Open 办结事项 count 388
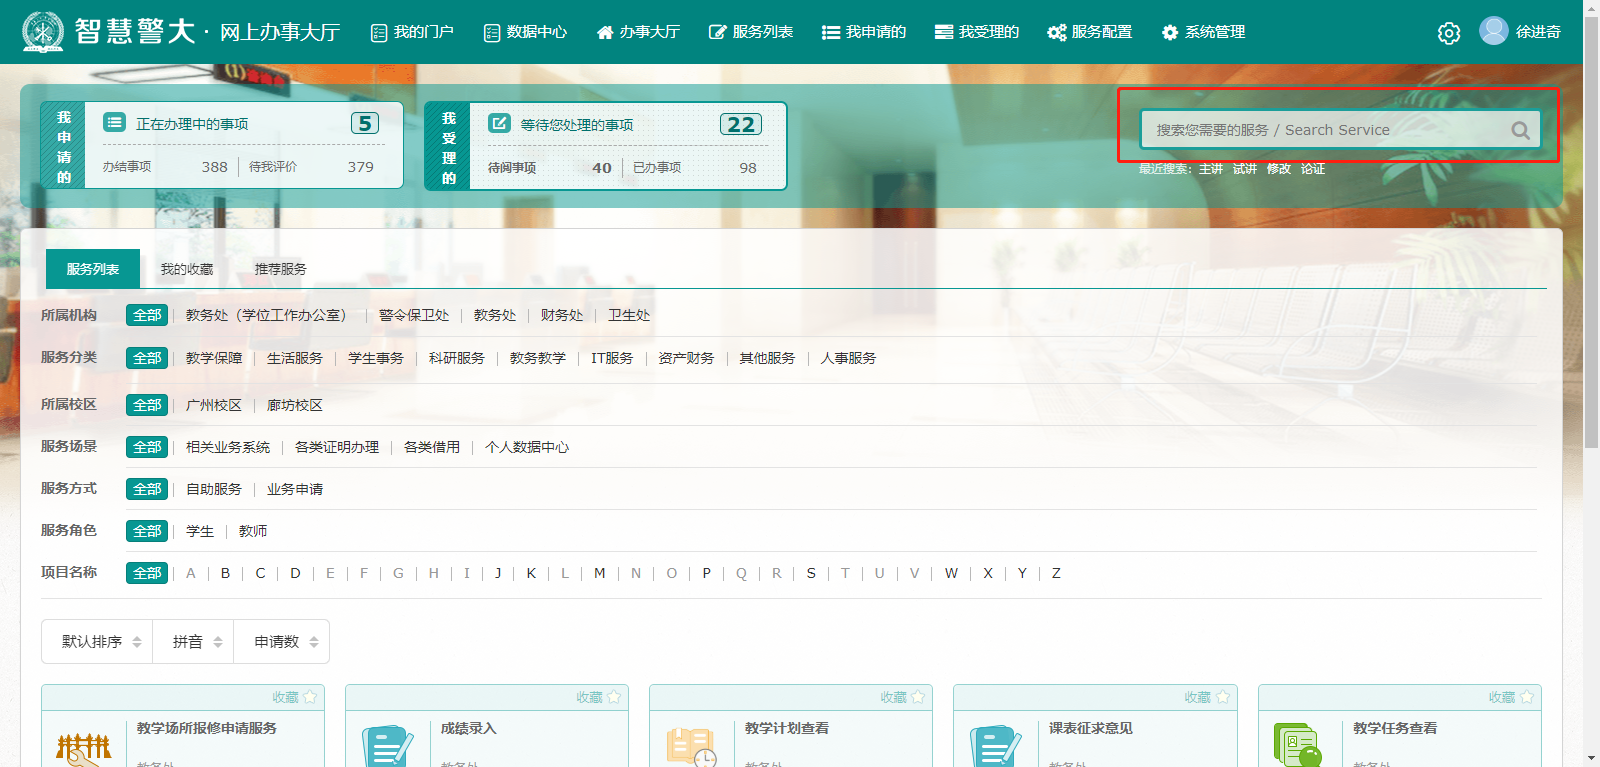1600x767 pixels. click(x=215, y=167)
